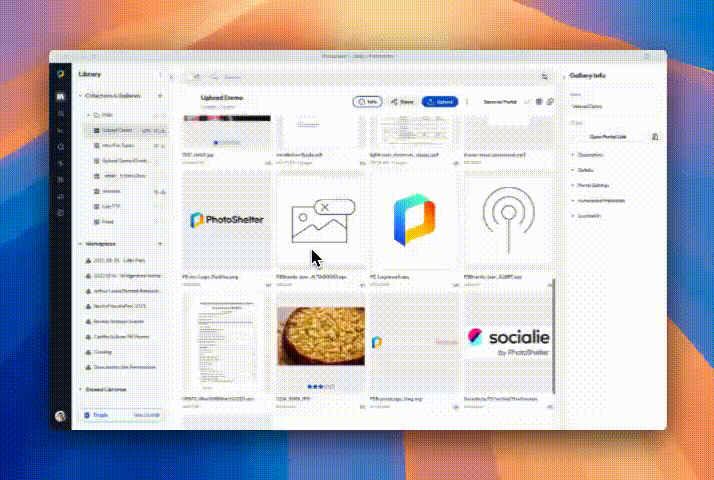Add a new Workspace with the plus icon
Image resolution: width=714 pixels, height=480 pixels.
click(x=160, y=244)
